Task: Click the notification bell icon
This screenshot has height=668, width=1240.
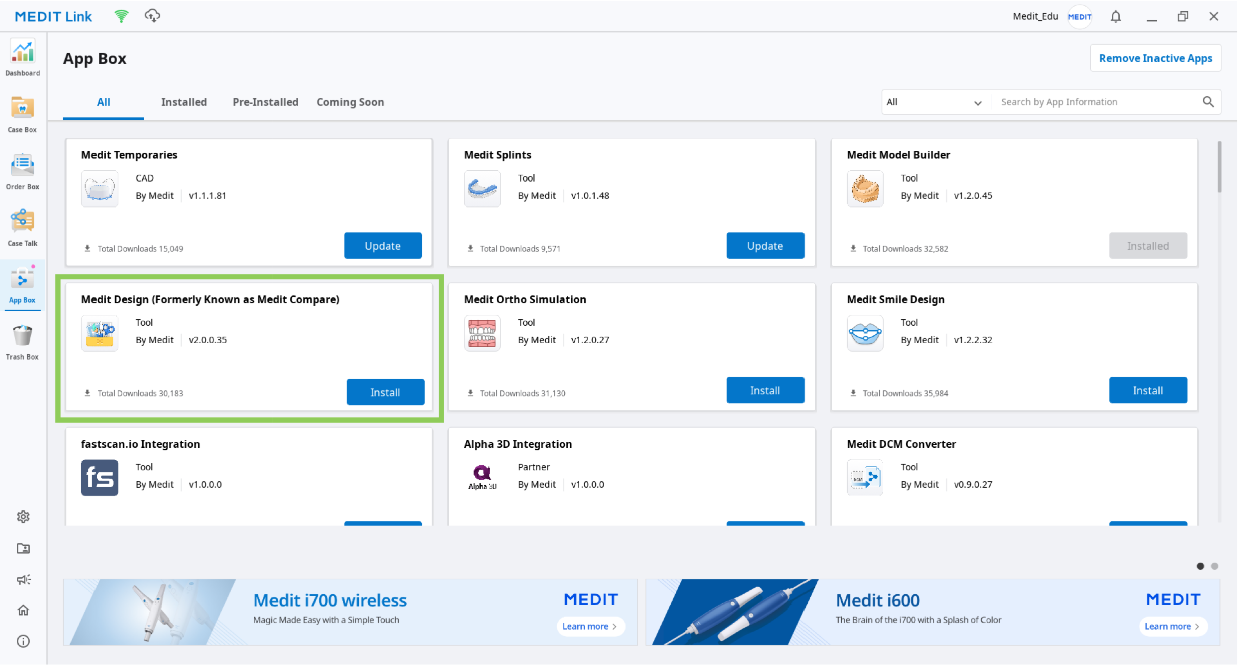Action: (x=1116, y=16)
